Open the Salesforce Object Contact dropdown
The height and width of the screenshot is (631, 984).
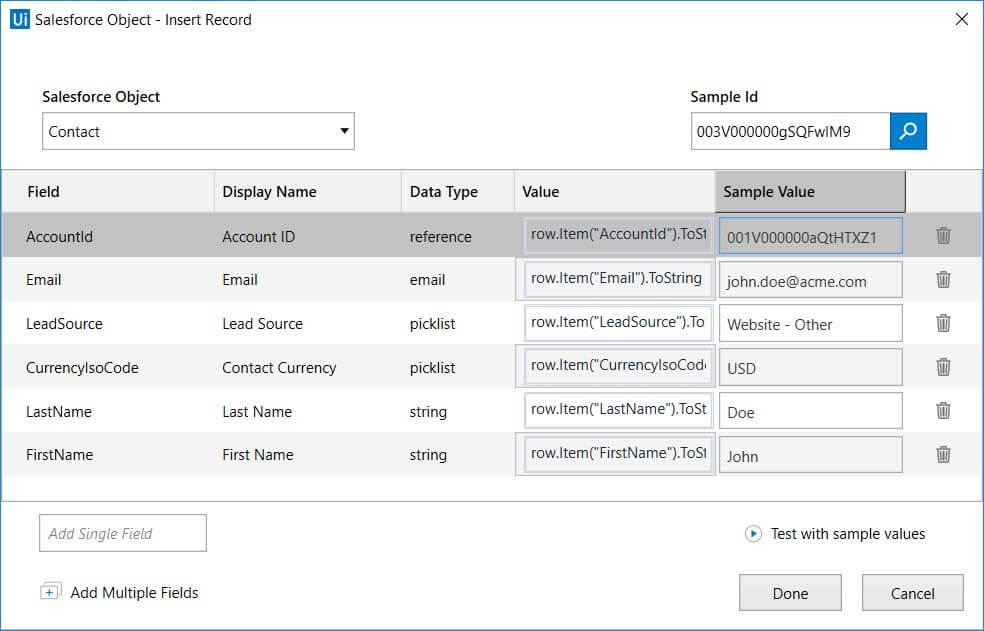click(x=198, y=131)
